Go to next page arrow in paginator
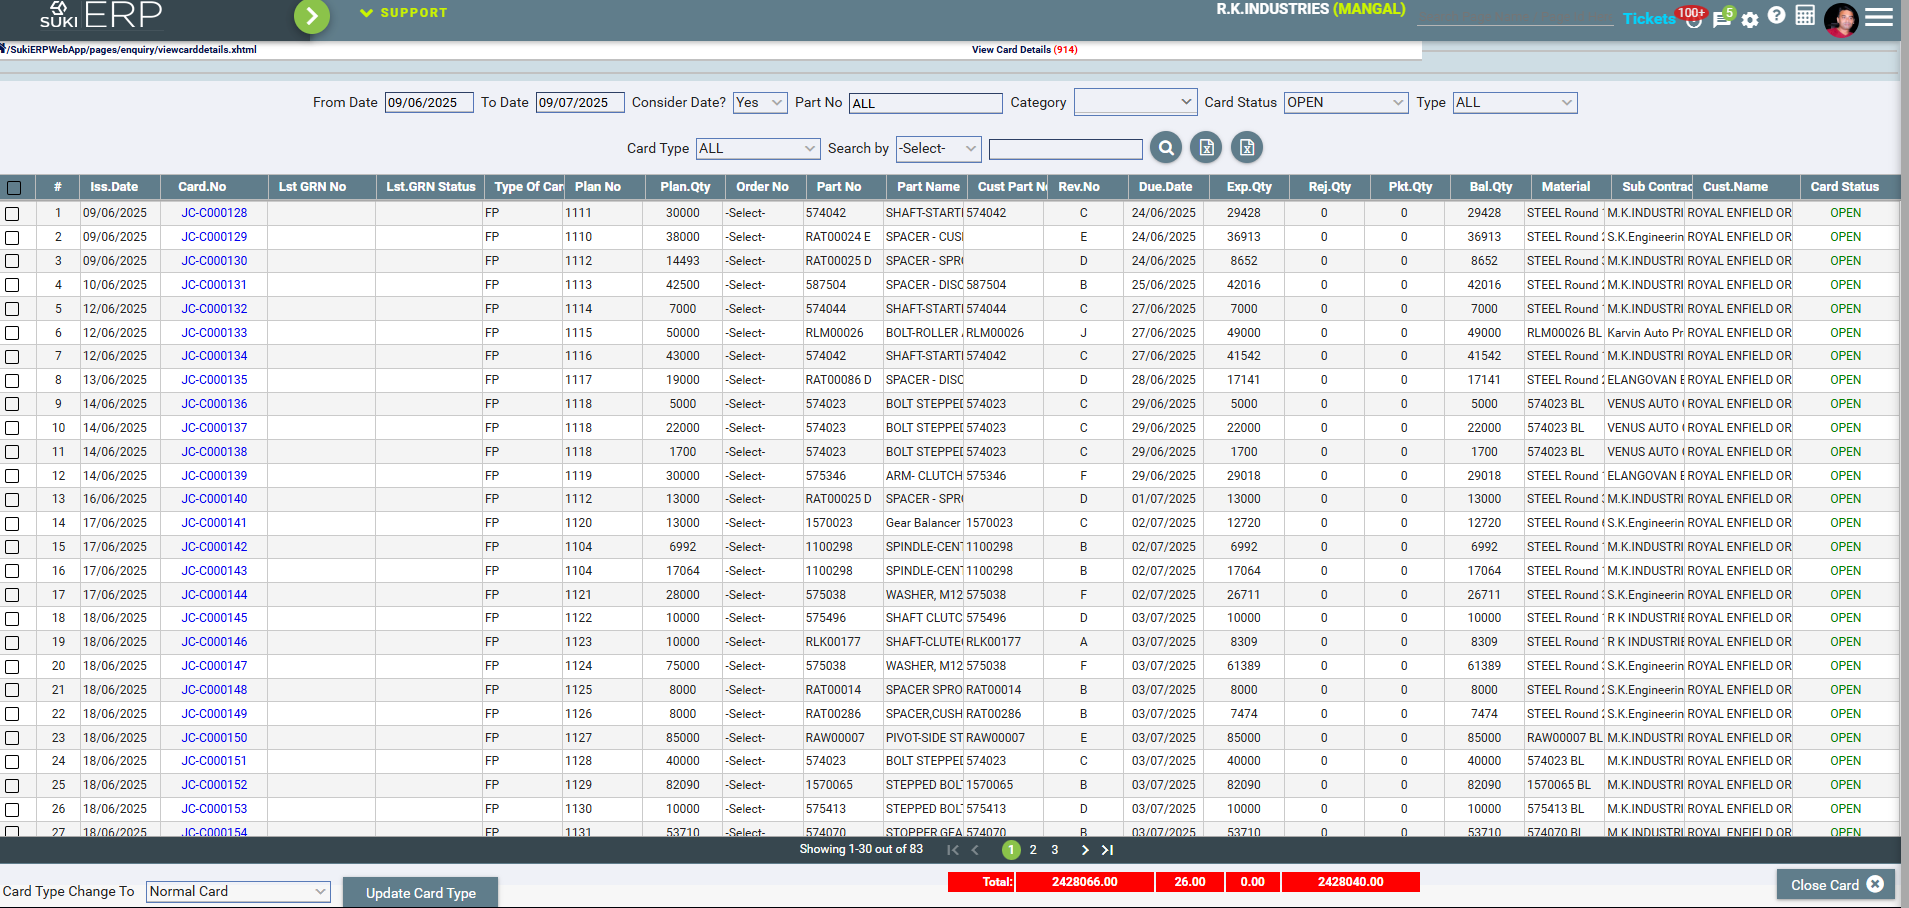Image resolution: width=1909 pixels, height=908 pixels. pos(1085,850)
